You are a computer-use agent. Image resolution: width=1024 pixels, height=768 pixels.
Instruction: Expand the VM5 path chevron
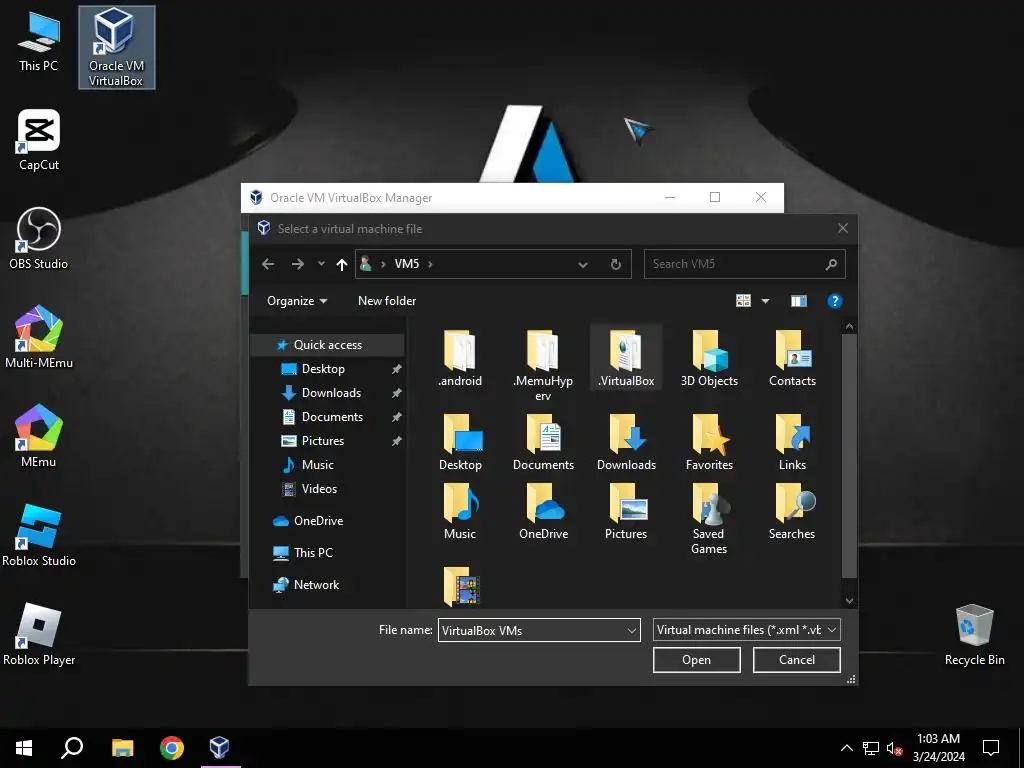(430, 264)
